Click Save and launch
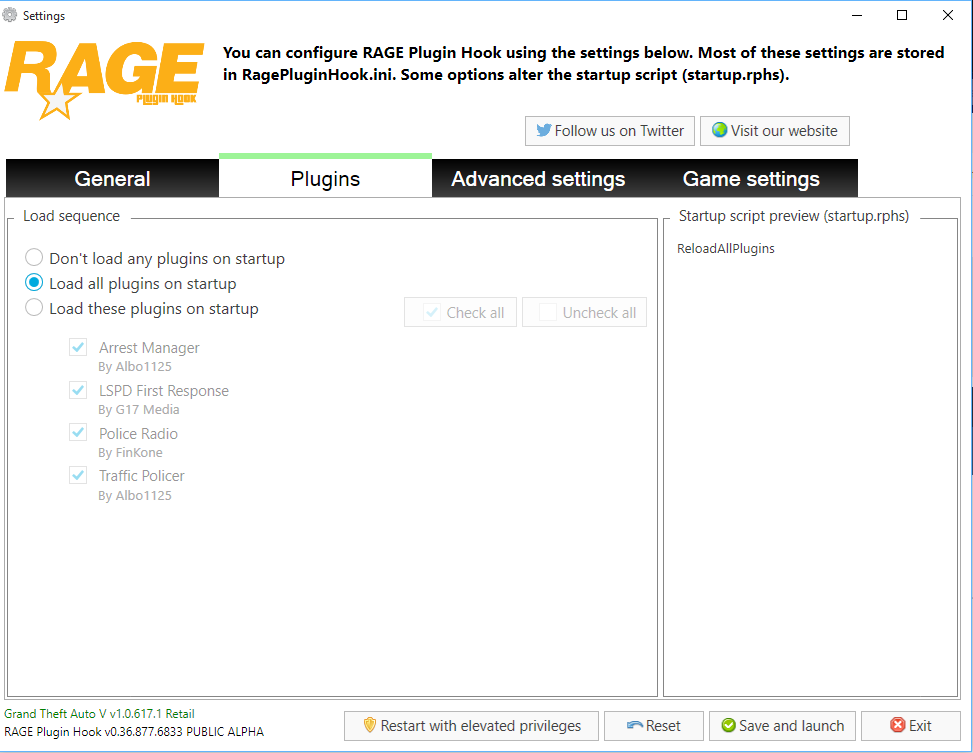The width and height of the screenshot is (973, 753). pyautogui.click(x=782, y=726)
